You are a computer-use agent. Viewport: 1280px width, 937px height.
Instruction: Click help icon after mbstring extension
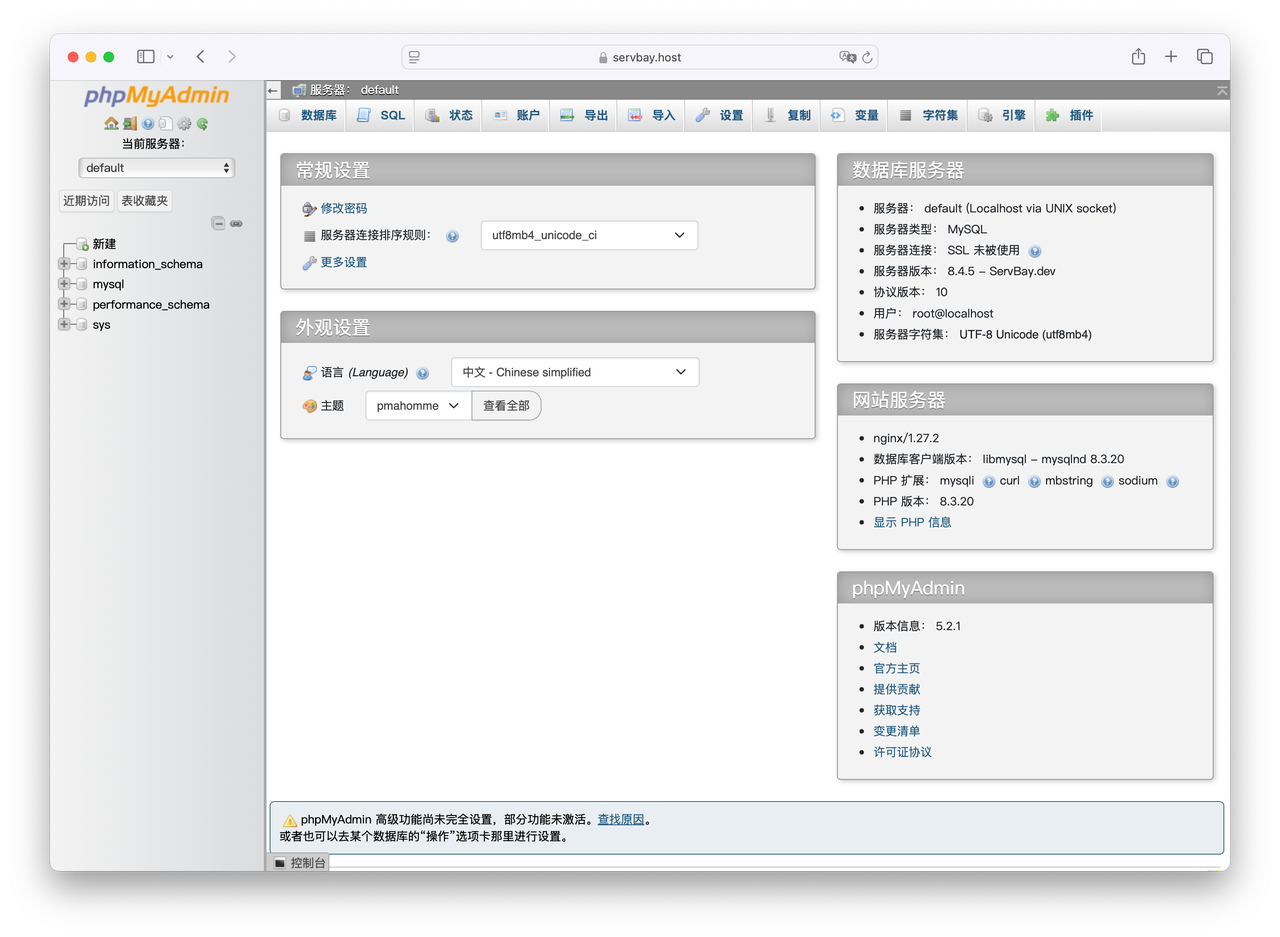[1107, 481]
